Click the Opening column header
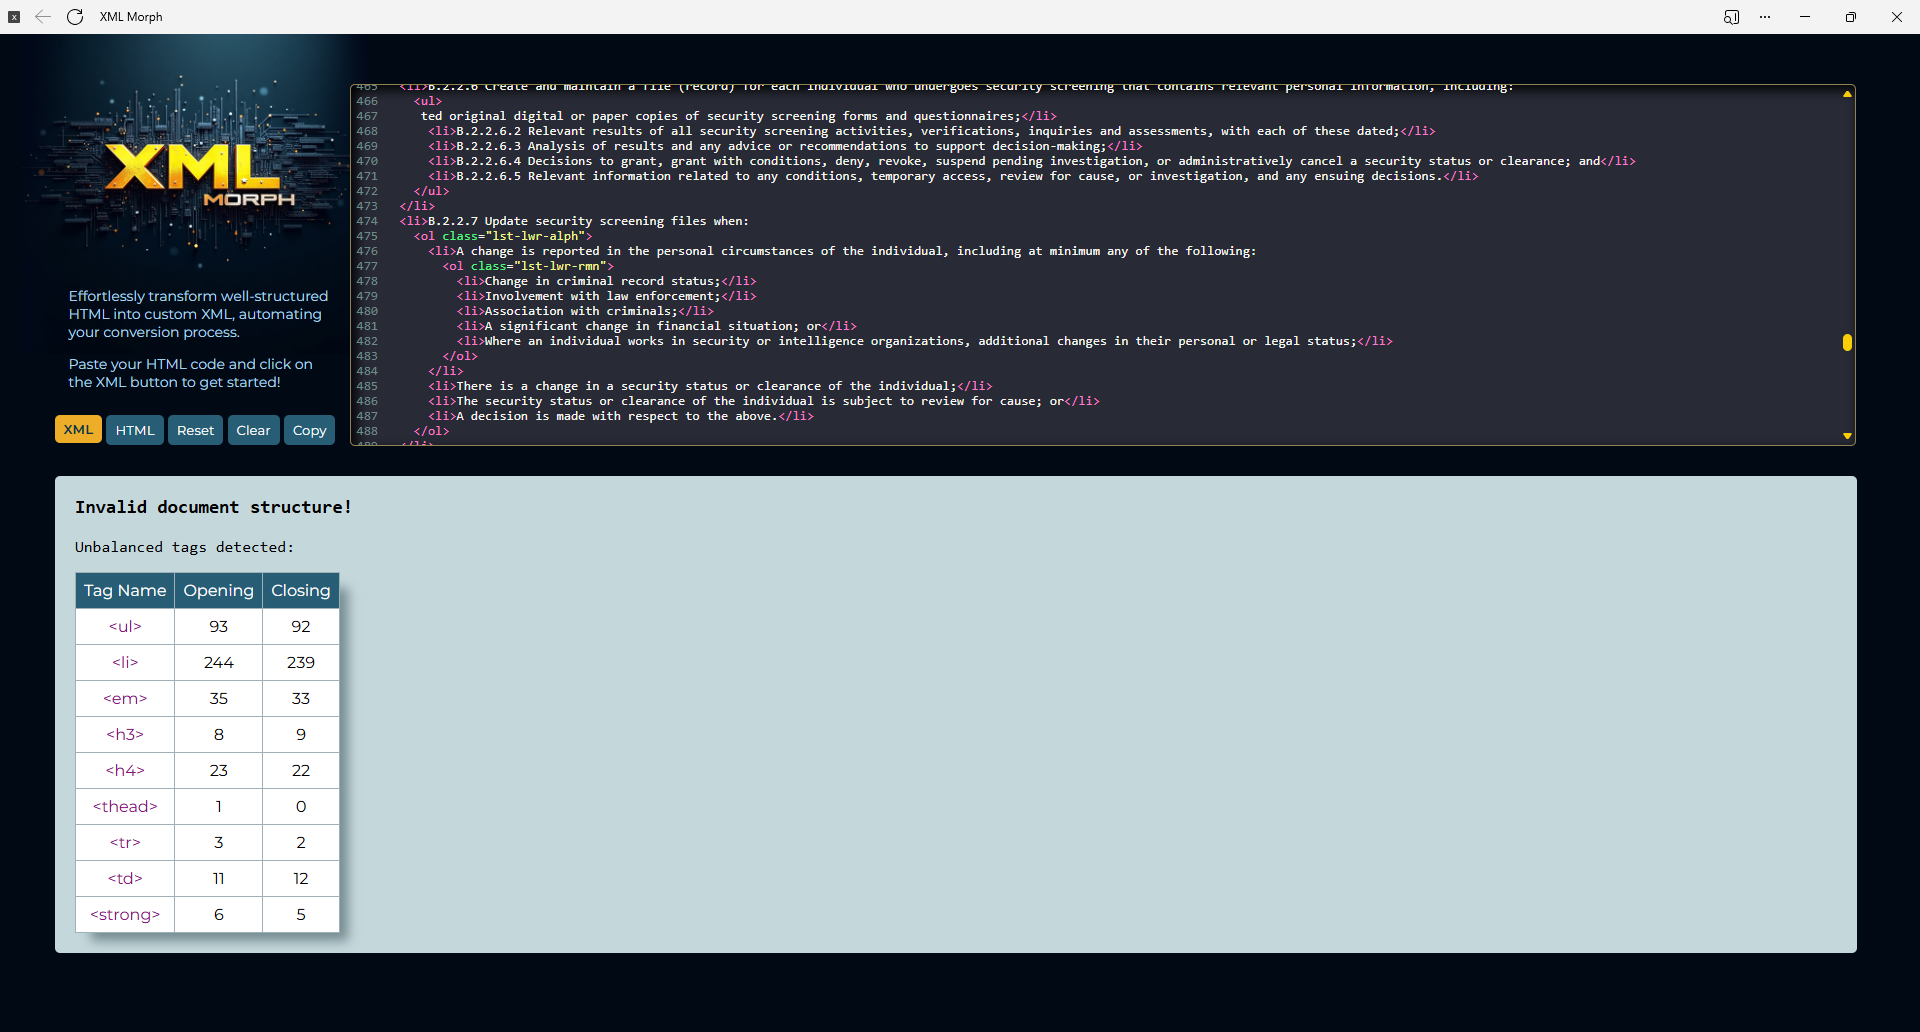 [x=218, y=591]
